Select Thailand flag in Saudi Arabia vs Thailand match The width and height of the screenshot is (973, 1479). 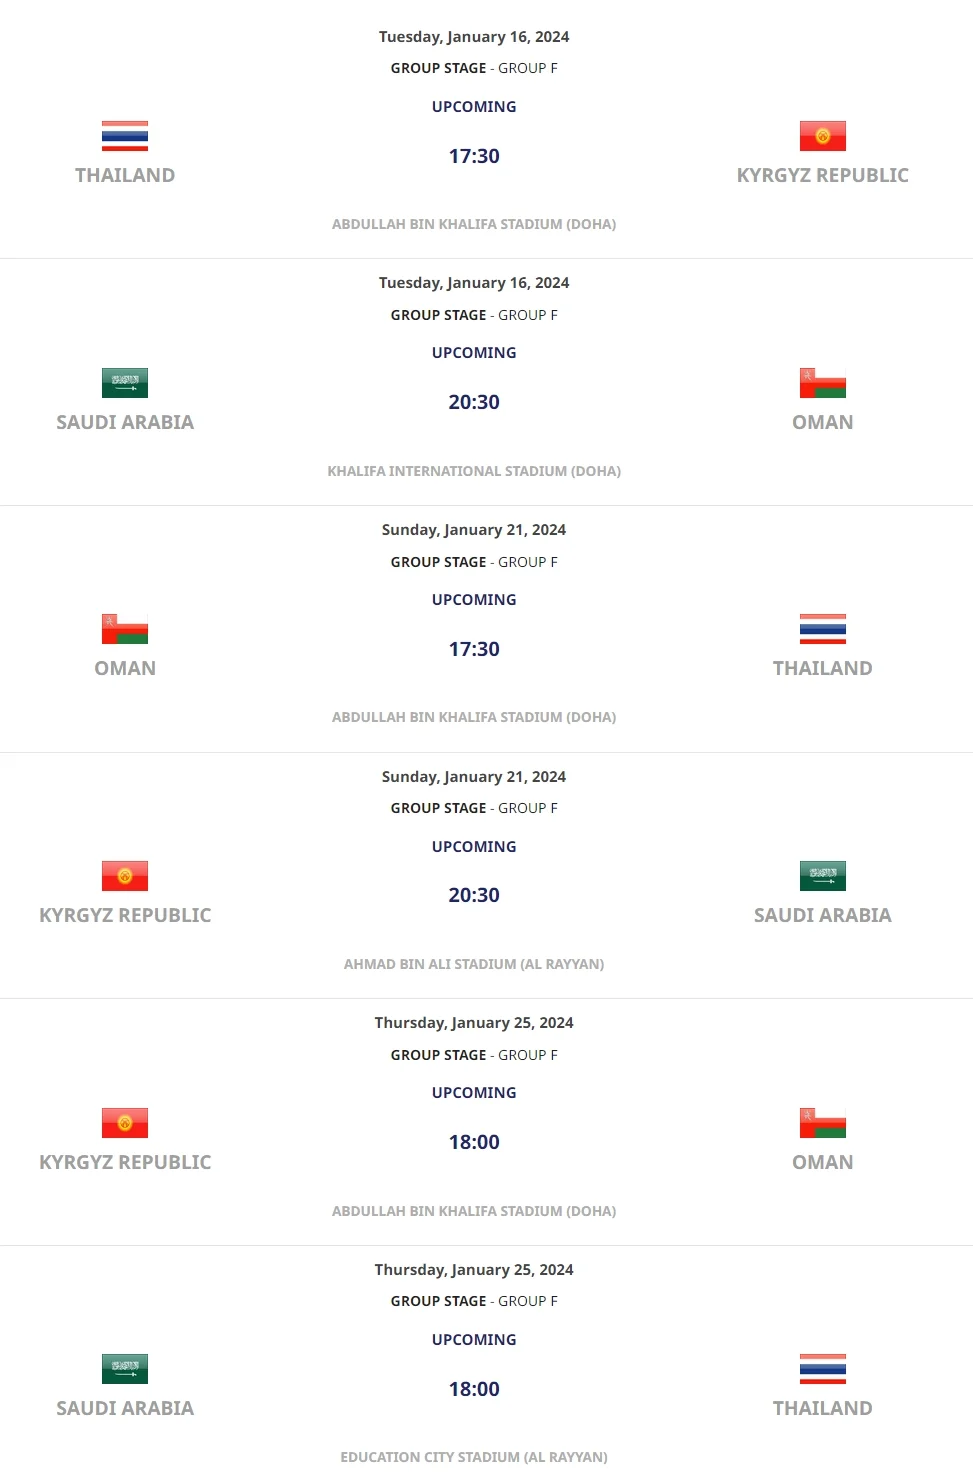(x=822, y=1369)
